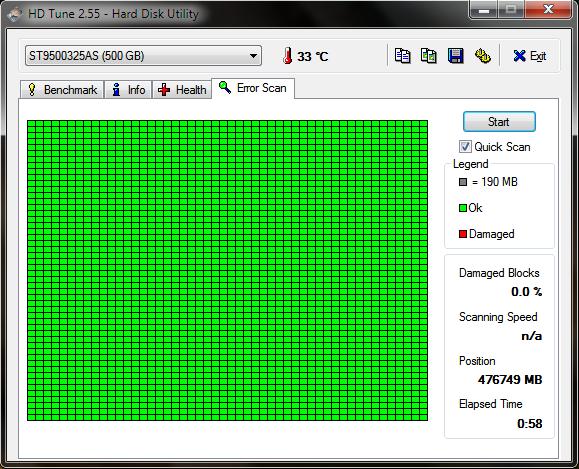
Task: Click the HD Tune title bar app icon
Action: [x=15, y=14]
